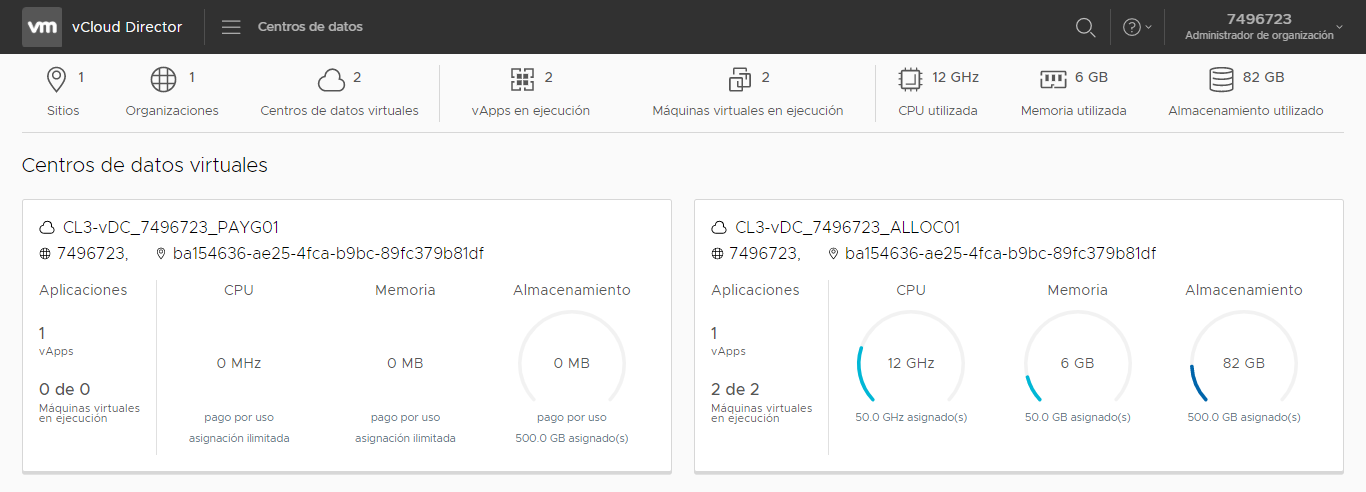Click the PAYG01 CPU 0 MHz value
Image resolution: width=1366 pixels, height=492 pixels.
(239, 363)
